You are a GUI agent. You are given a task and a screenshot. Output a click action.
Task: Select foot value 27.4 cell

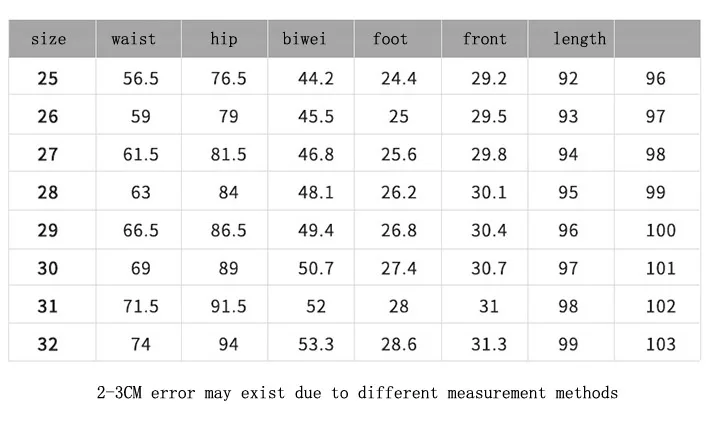[398, 267]
